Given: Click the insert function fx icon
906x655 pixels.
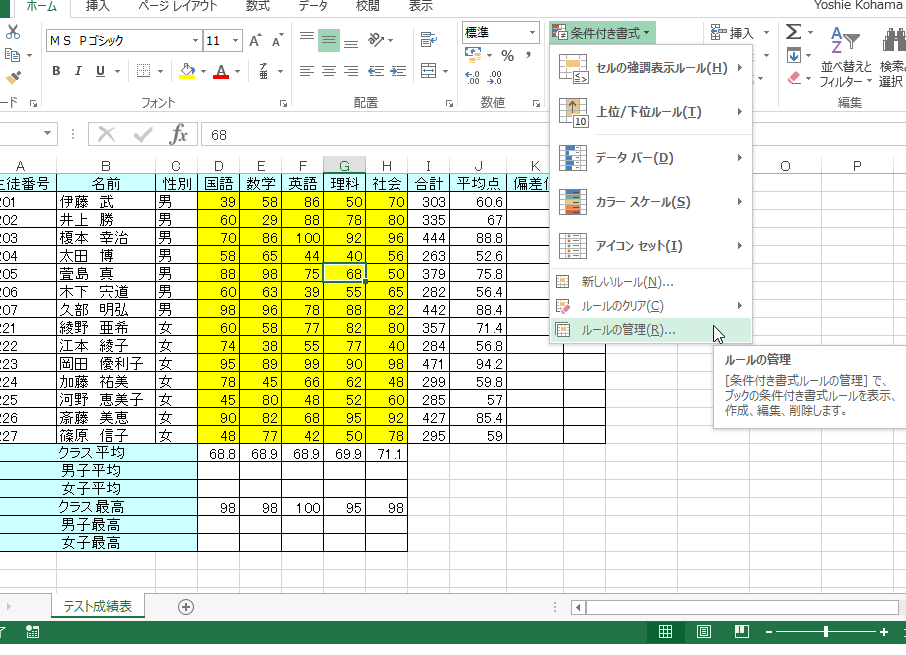Looking at the screenshot, I should click(x=179, y=134).
